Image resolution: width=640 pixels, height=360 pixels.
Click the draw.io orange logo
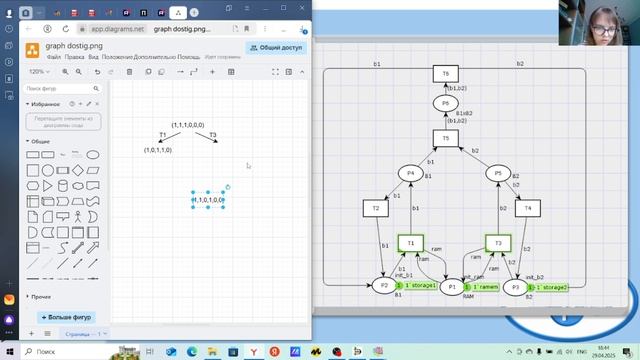tap(33, 50)
